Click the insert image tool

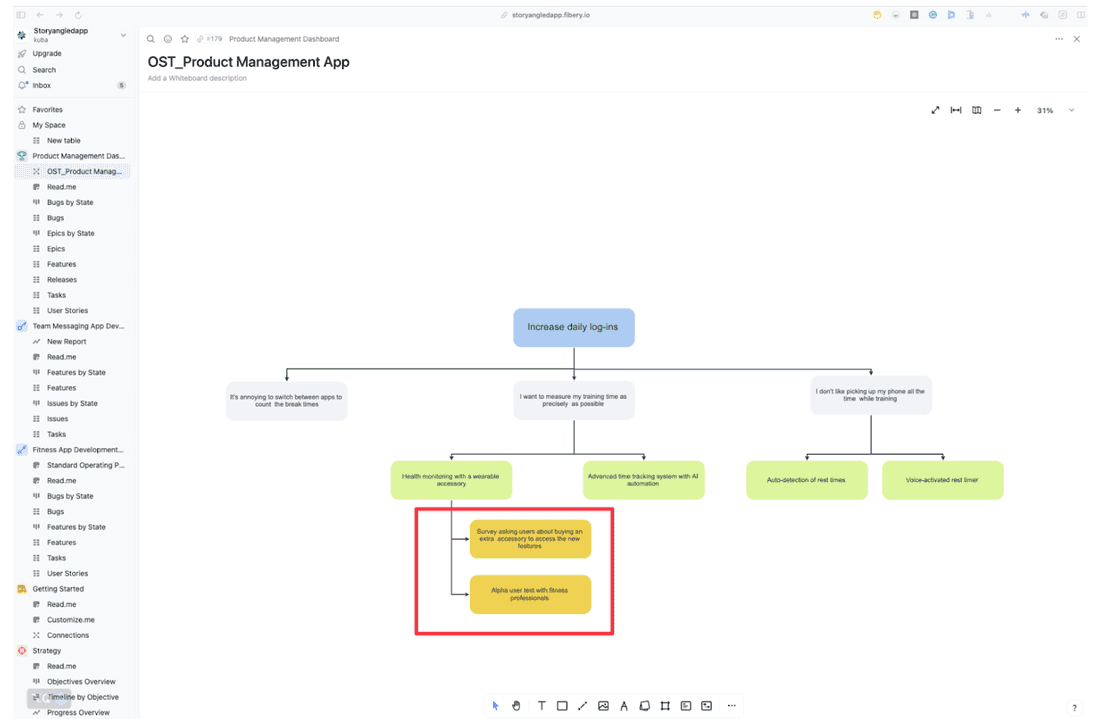[603, 706]
